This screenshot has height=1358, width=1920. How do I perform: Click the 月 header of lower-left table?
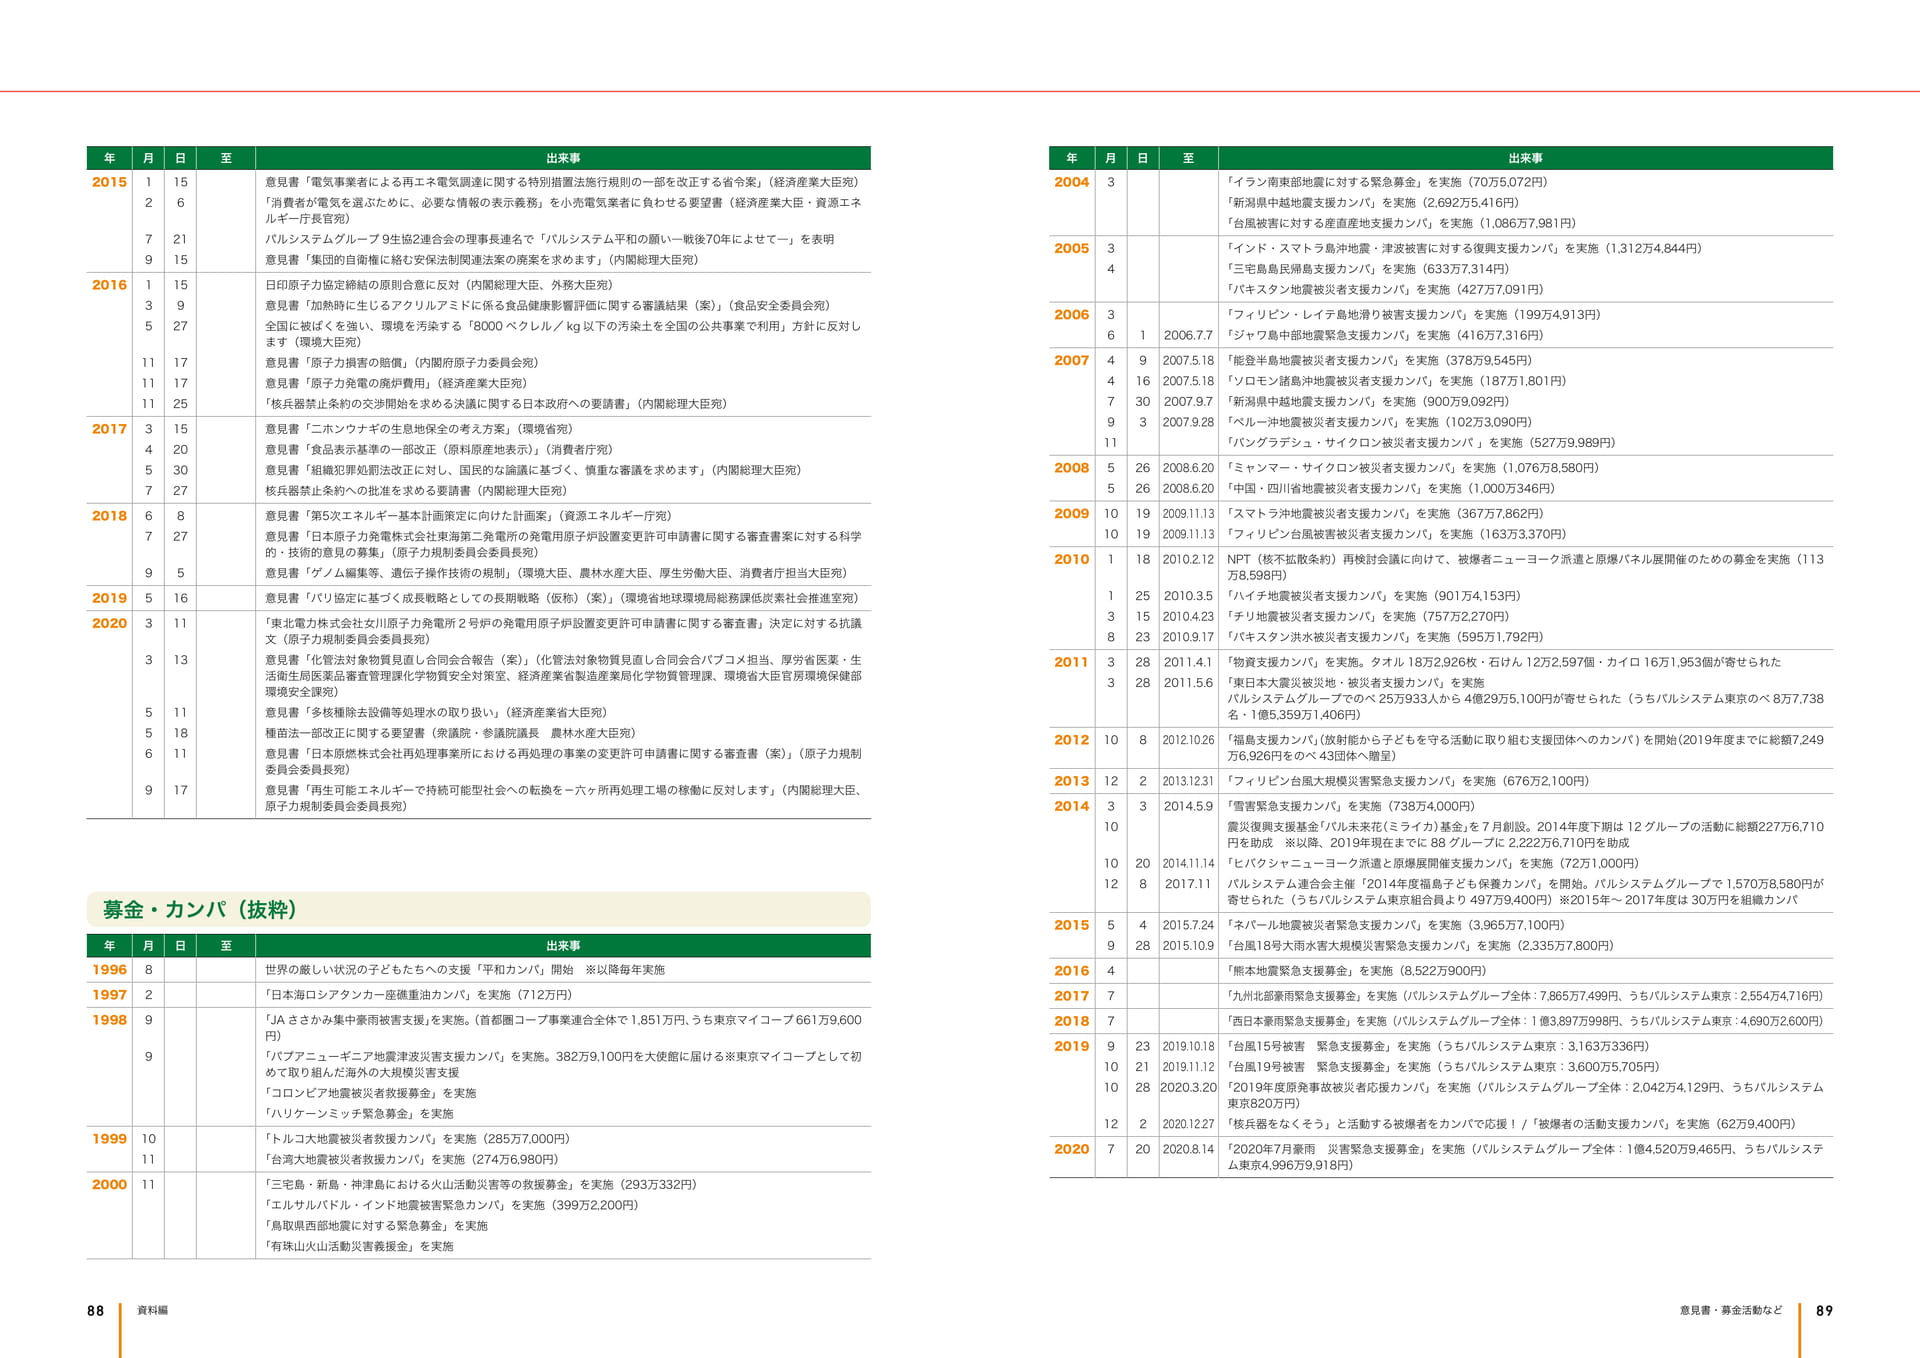coord(148,945)
